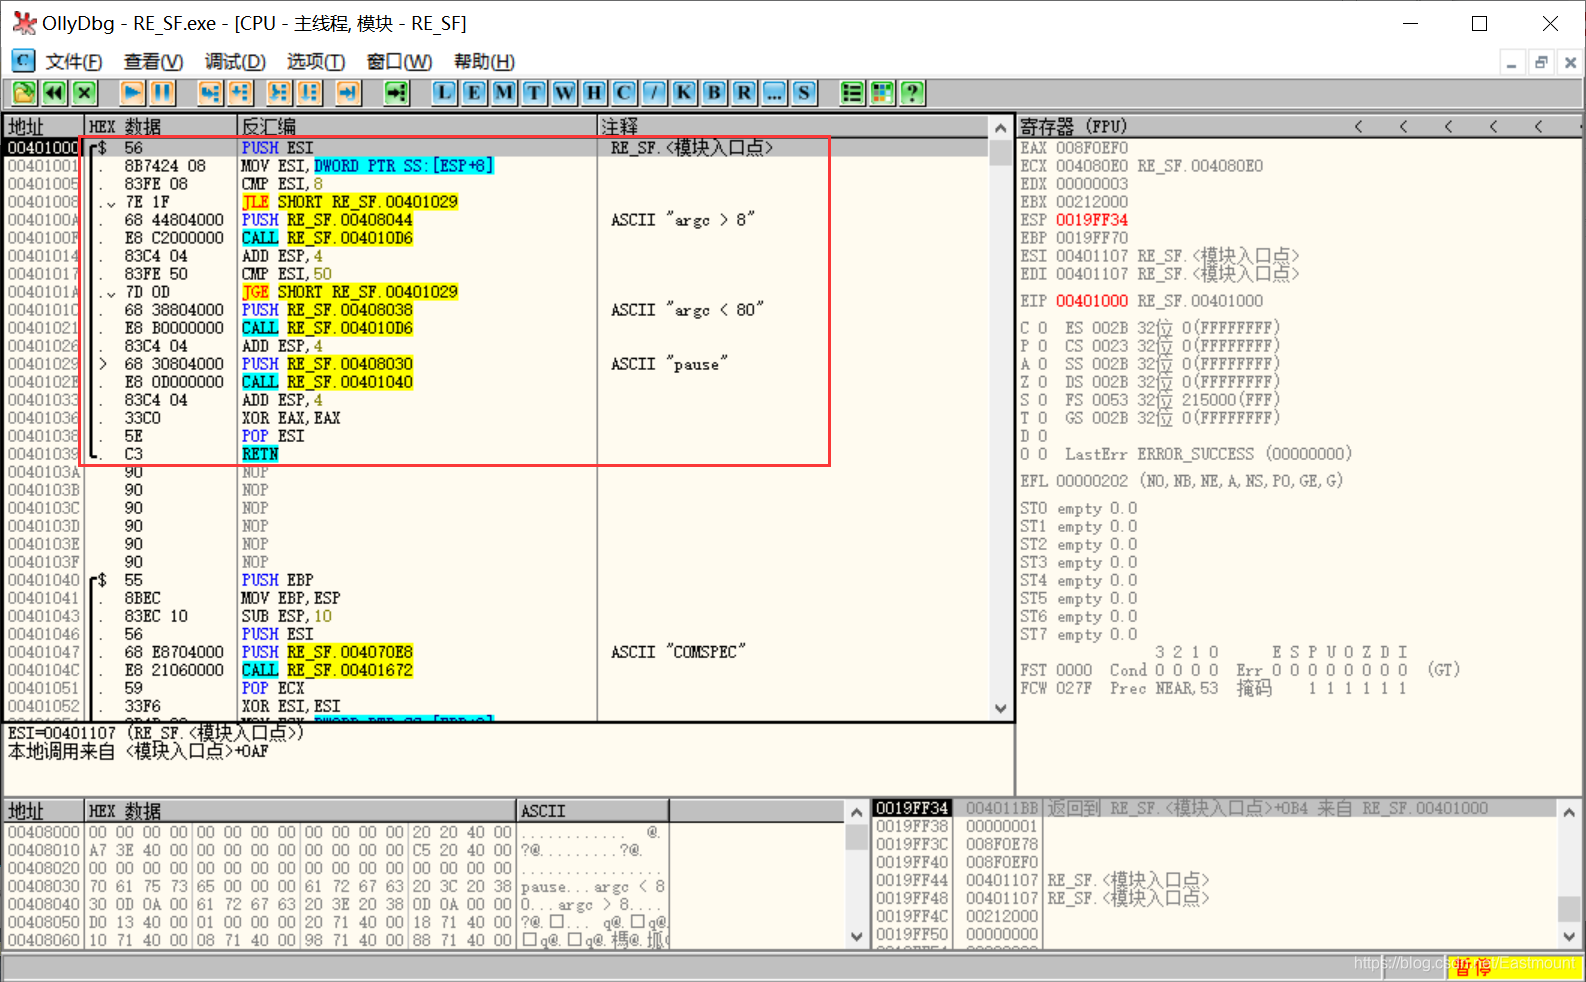Open Call stack with K button
Viewport: 1586px width, 982px height.
coord(684,93)
